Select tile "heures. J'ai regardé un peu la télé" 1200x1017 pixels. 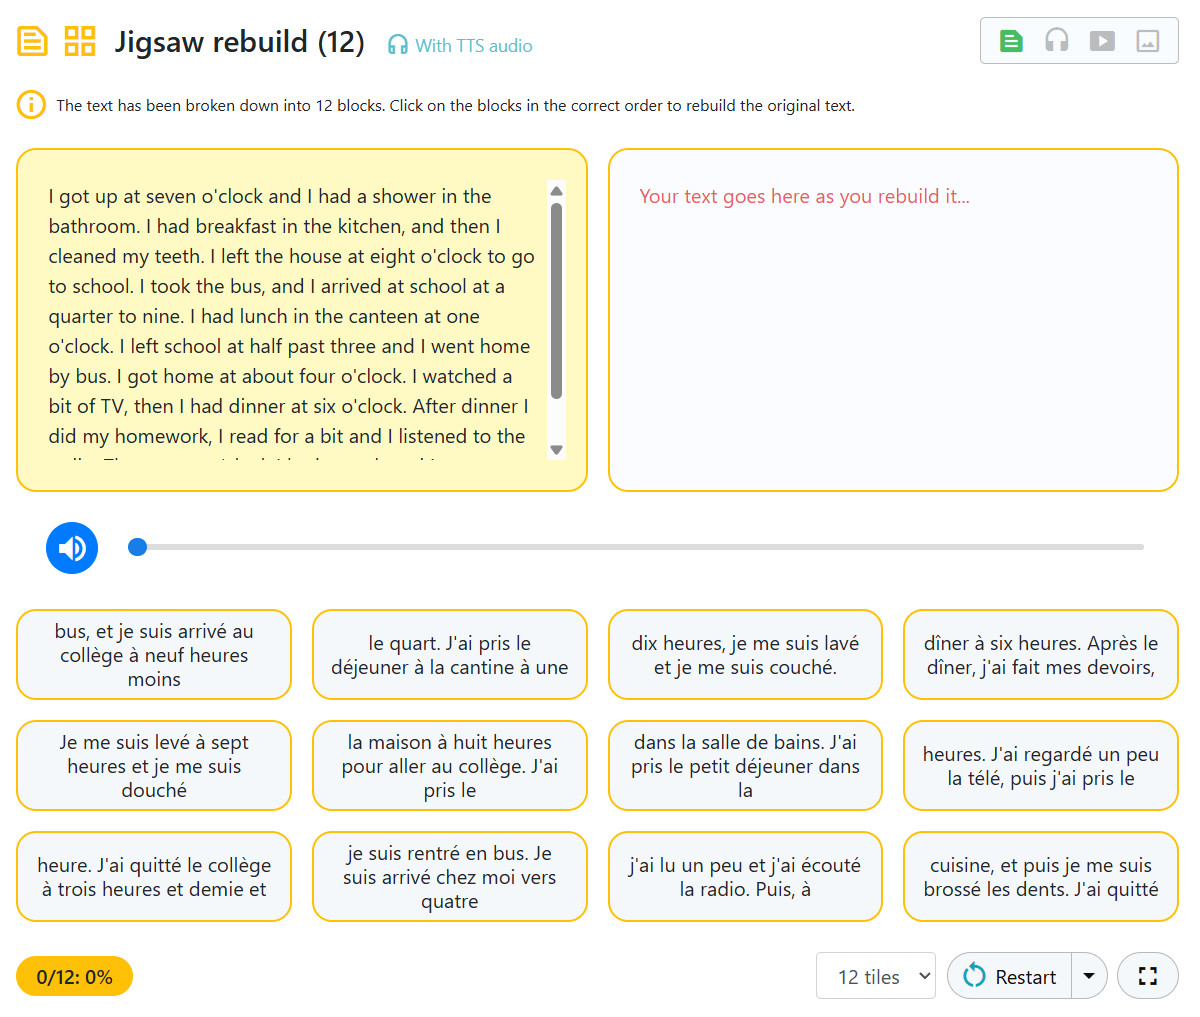tap(1041, 766)
